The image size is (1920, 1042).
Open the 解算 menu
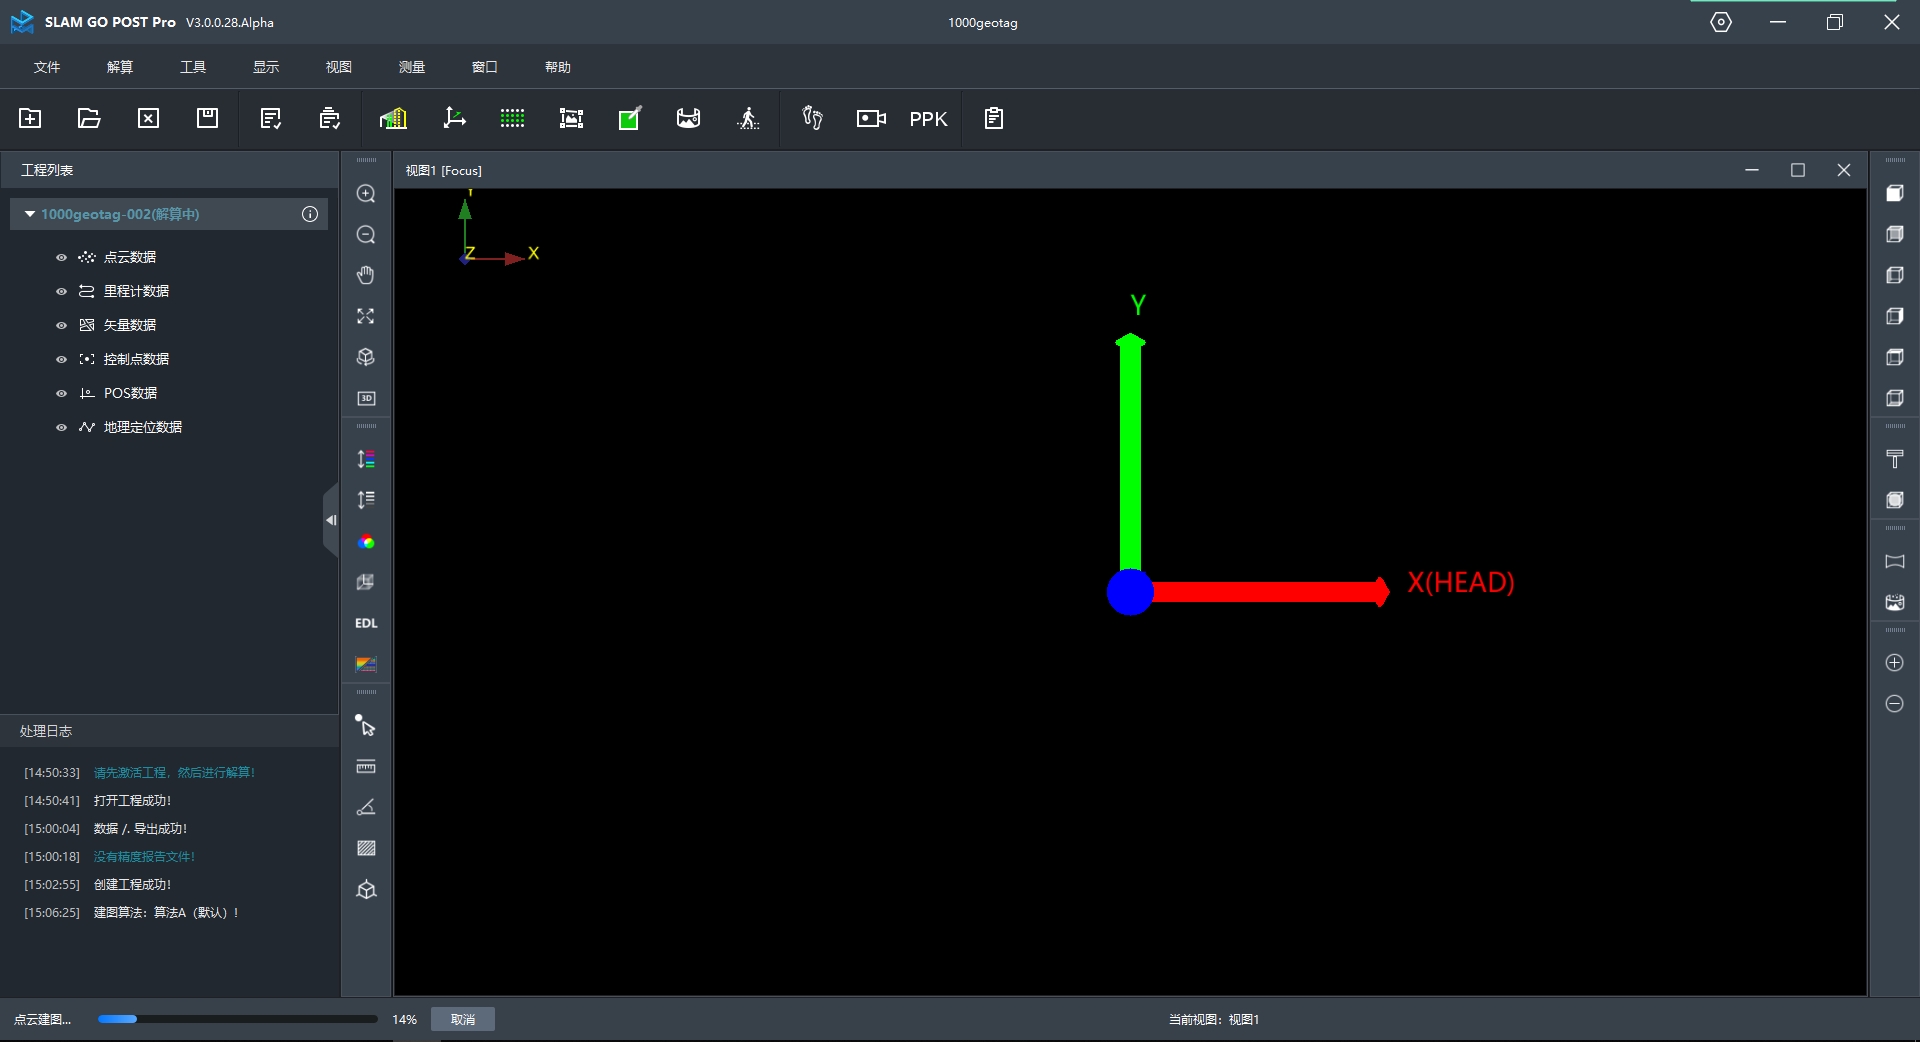[x=120, y=67]
